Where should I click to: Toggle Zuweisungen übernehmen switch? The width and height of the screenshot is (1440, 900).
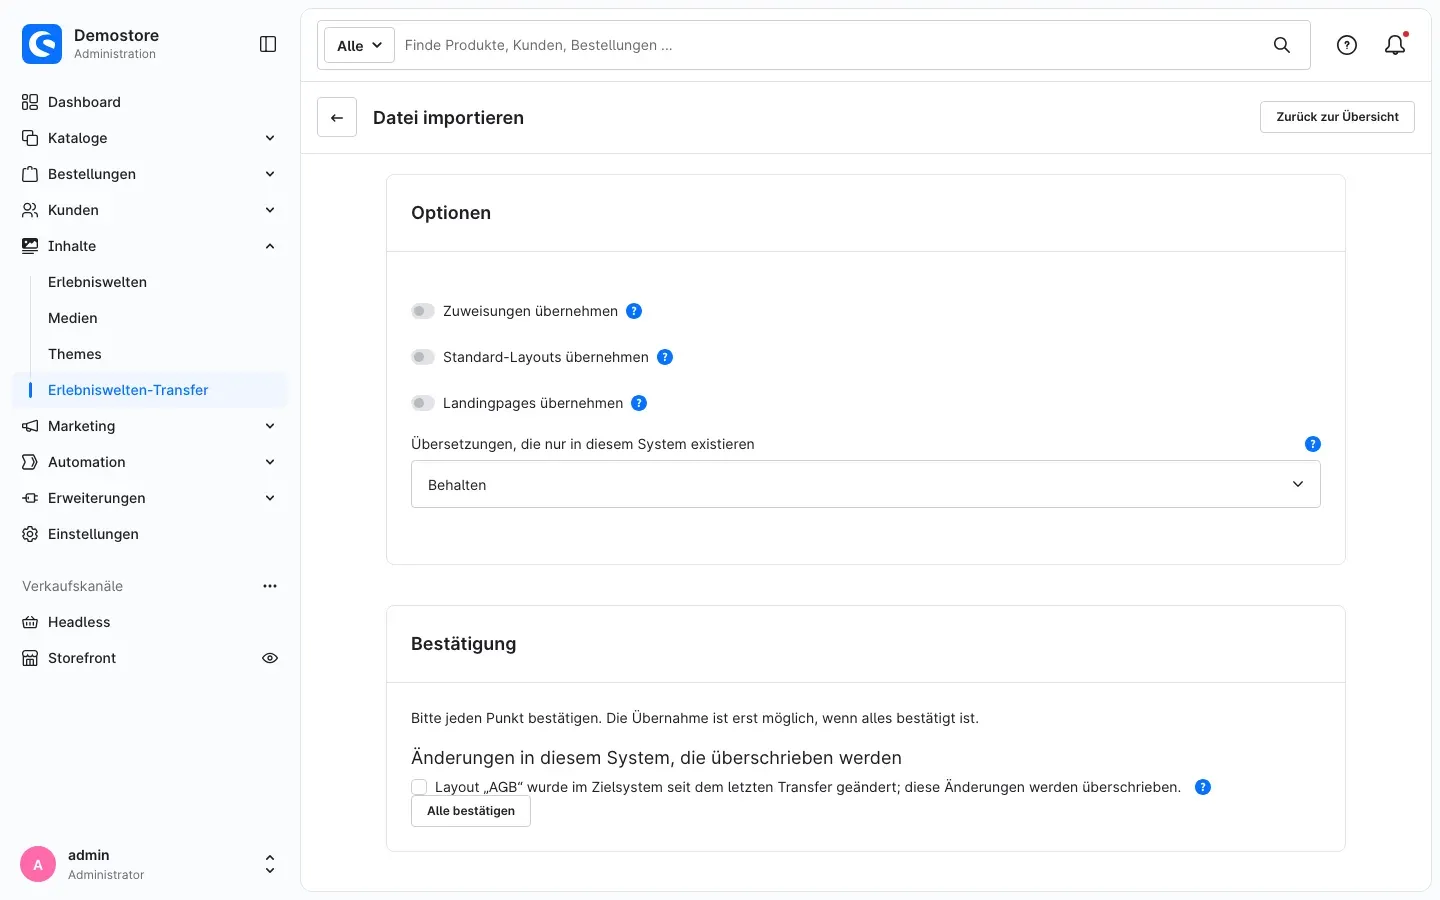click(423, 311)
